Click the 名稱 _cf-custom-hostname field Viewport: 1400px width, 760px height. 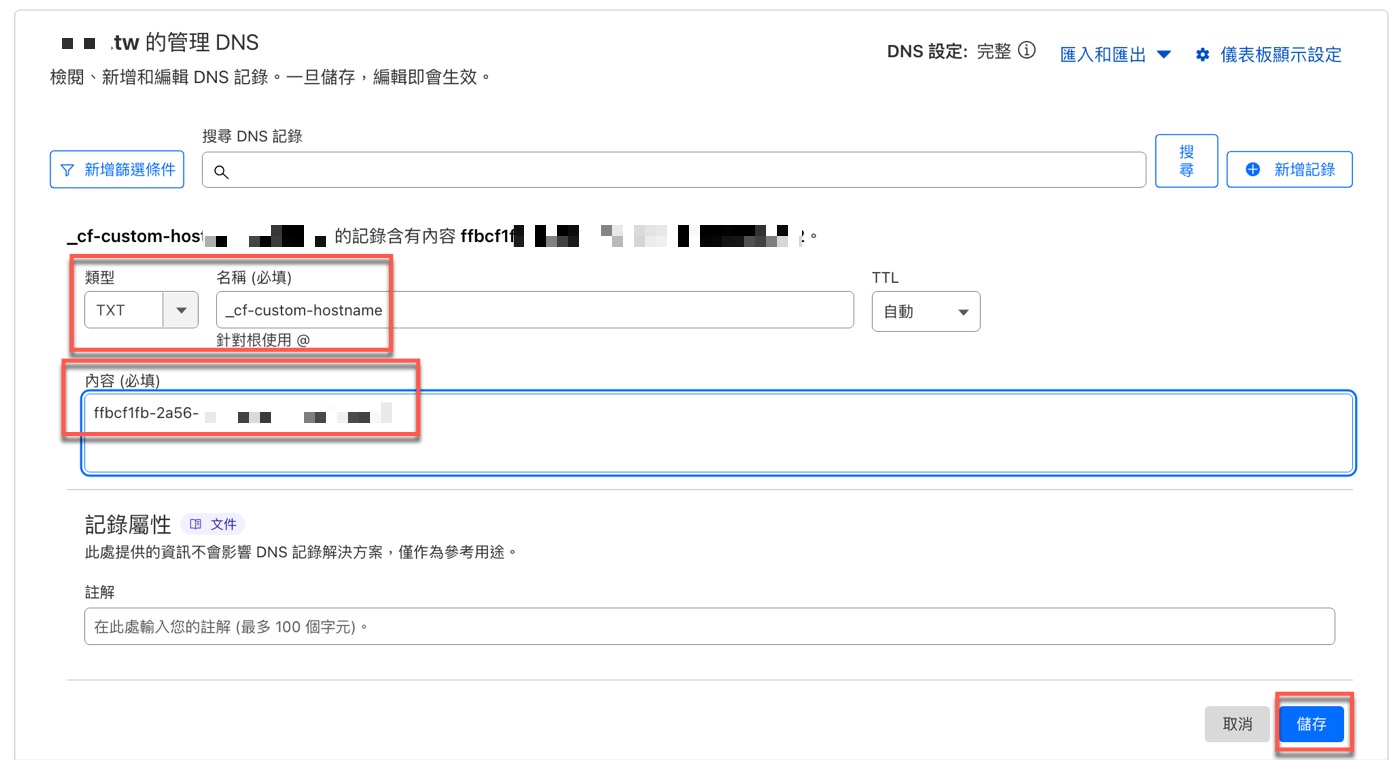click(x=535, y=310)
